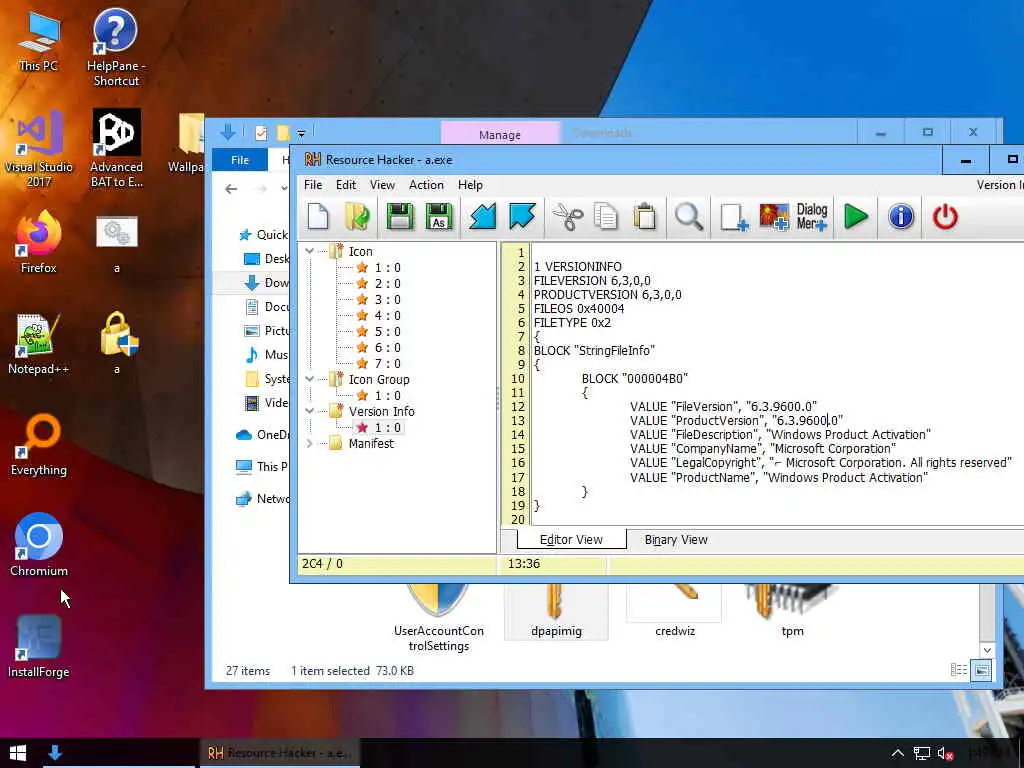Viewport: 1024px width, 768px height.
Task: Click the Back arrow in Explorer window
Action: [231, 189]
